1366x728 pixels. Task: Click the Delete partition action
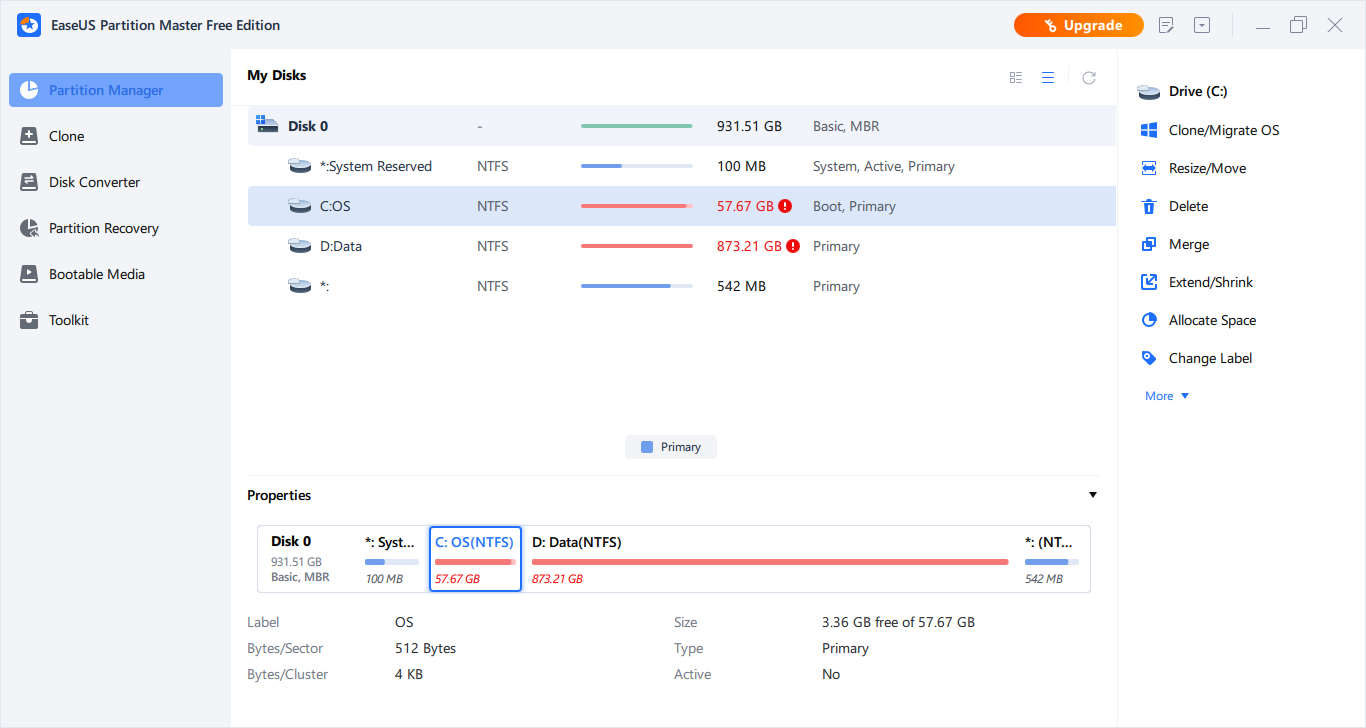[x=1188, y=206]
